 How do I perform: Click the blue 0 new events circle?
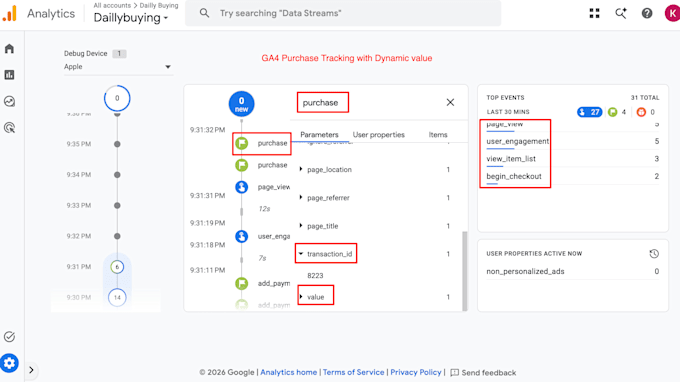click(x=242, y=104)
